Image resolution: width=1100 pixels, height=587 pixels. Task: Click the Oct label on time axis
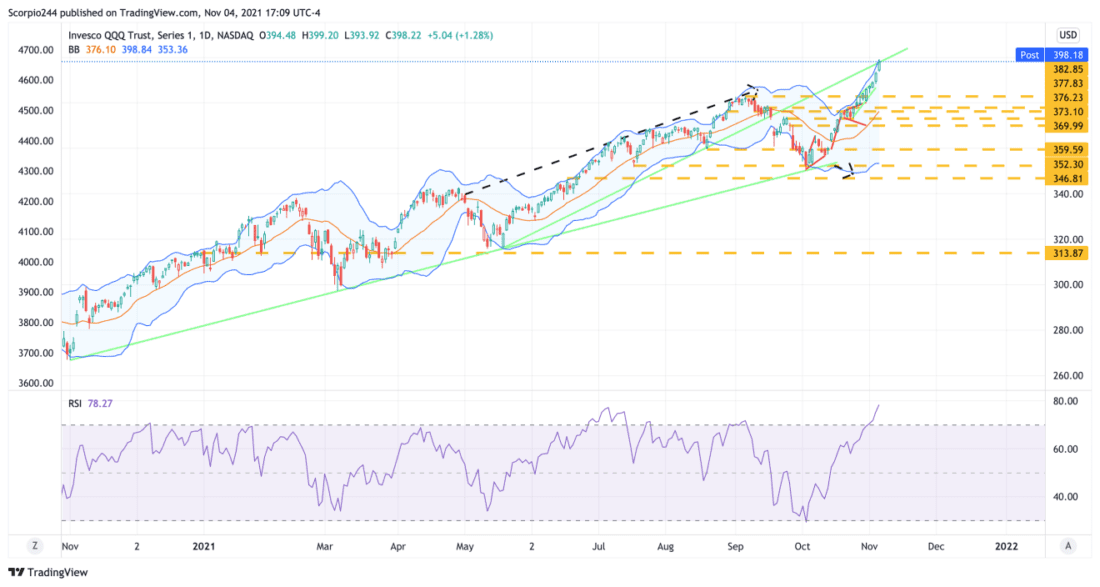pos(802,546)
